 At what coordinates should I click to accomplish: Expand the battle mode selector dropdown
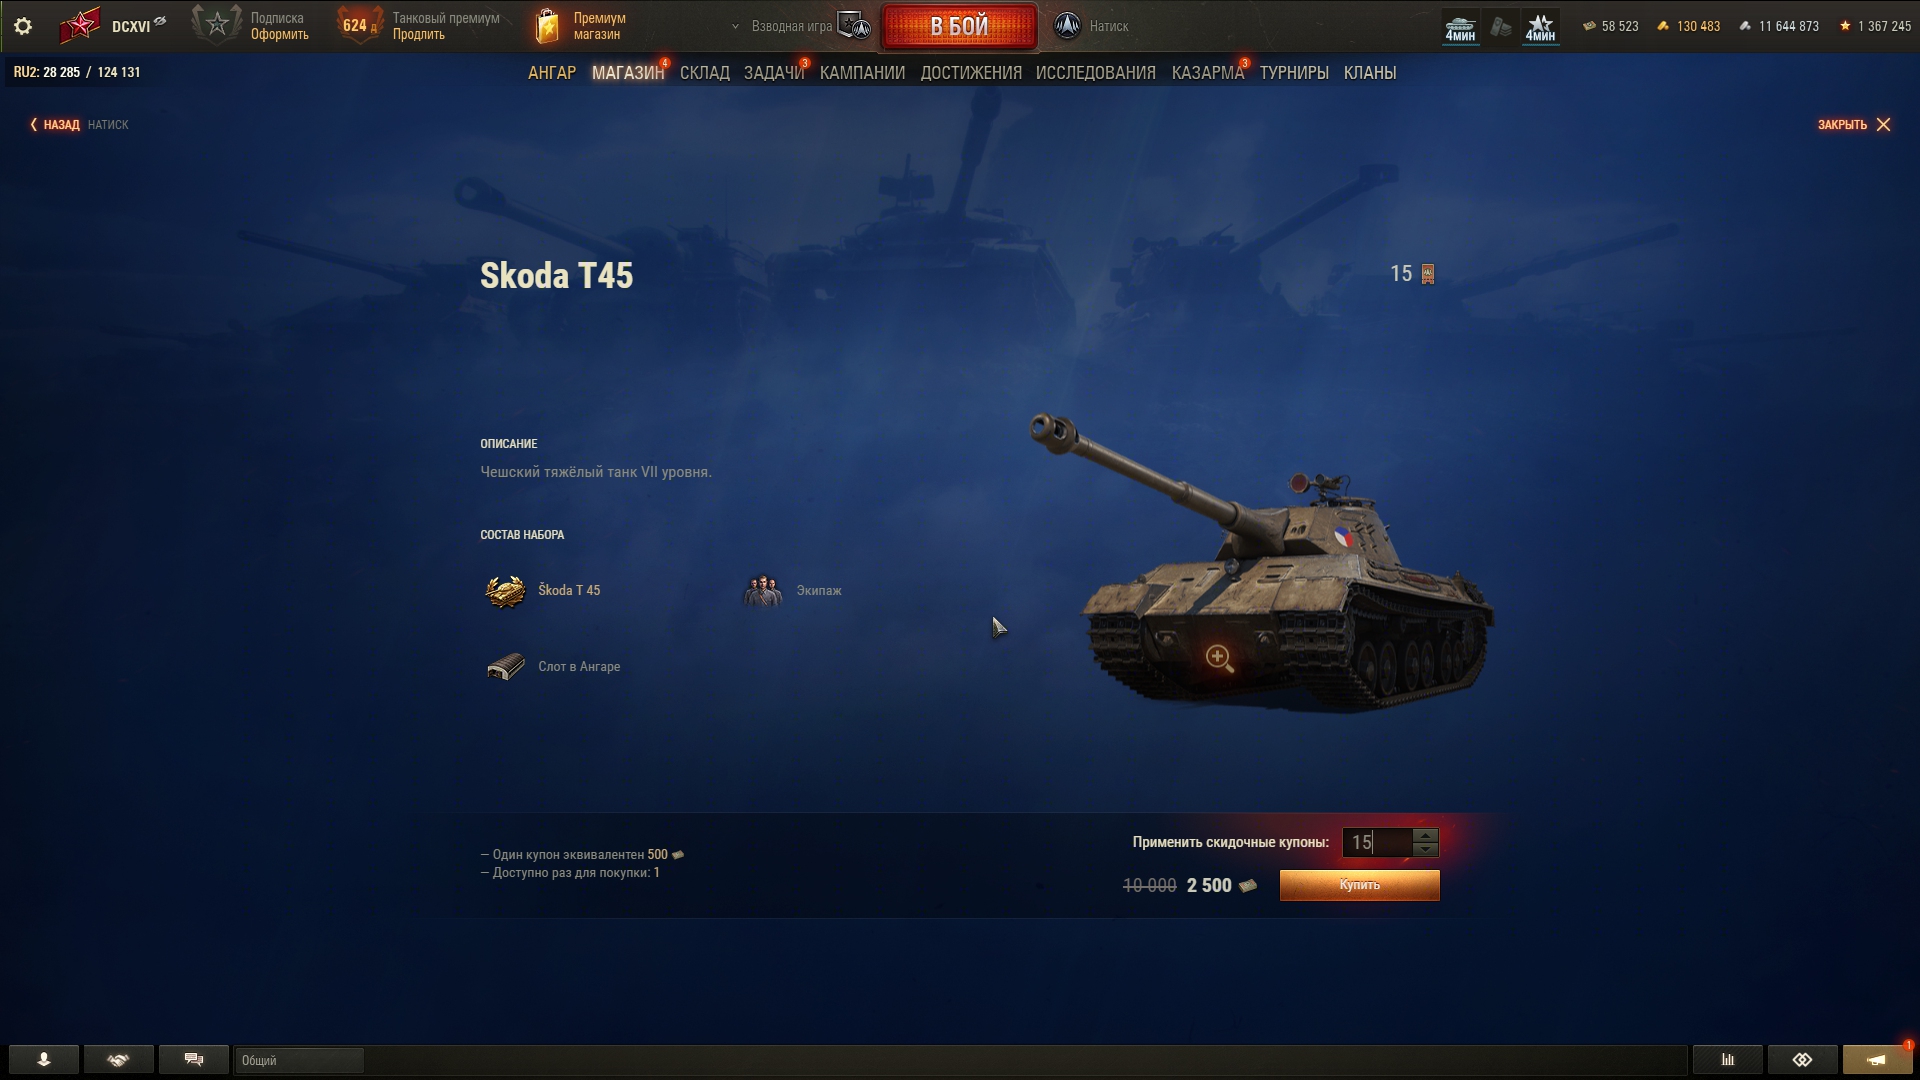pos(735,27)
